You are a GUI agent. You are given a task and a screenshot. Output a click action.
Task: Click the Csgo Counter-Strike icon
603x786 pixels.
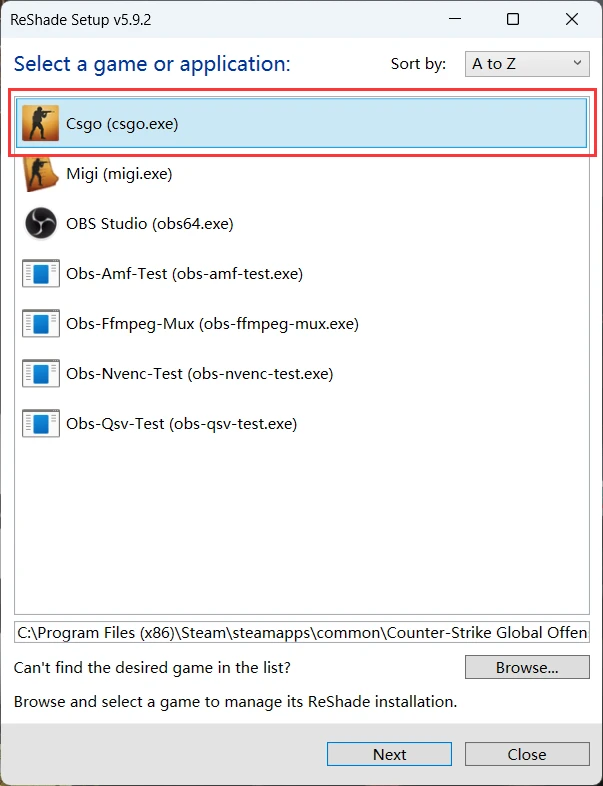(41, 123)
